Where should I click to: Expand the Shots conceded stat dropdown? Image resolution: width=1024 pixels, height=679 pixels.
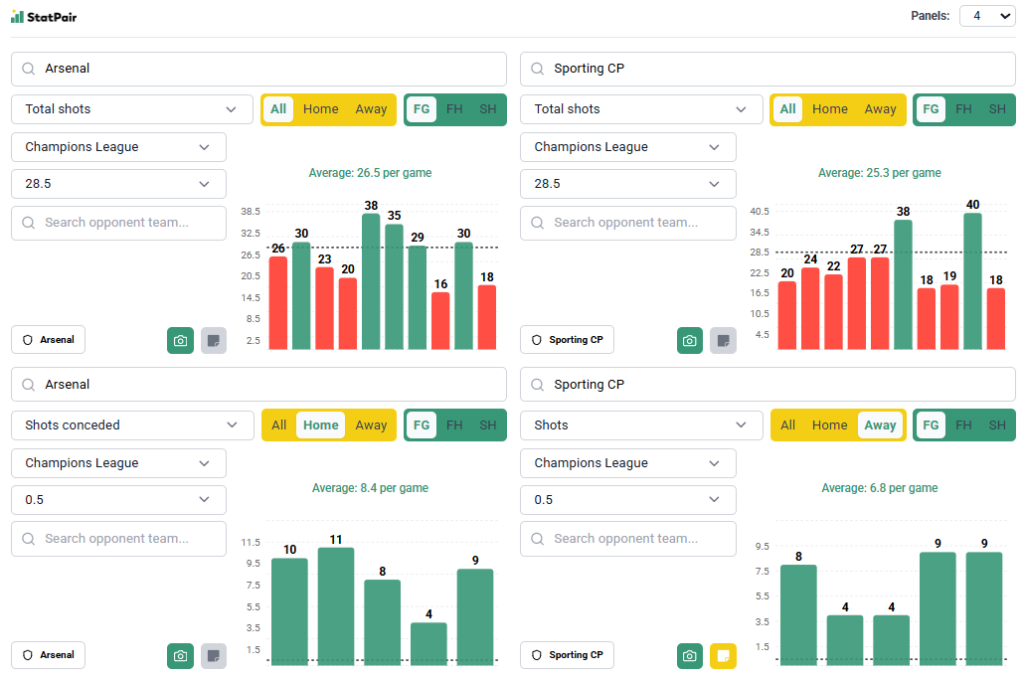pos(132,425)
